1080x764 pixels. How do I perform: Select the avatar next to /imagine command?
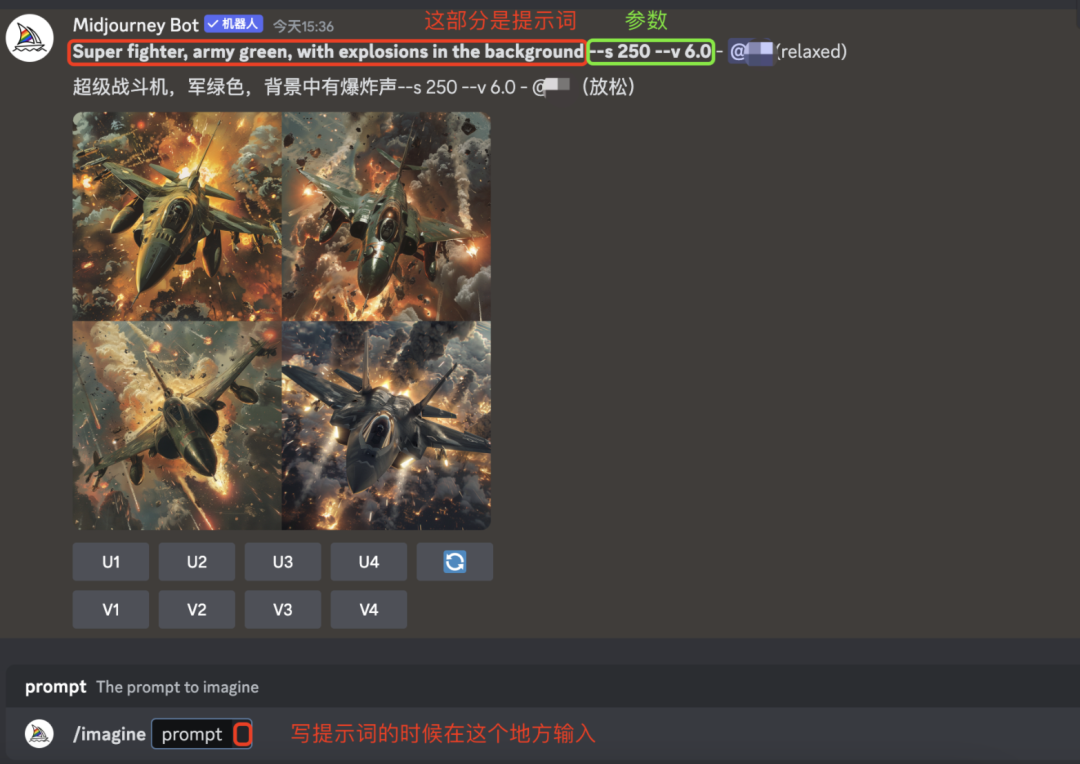pos(38,733)
